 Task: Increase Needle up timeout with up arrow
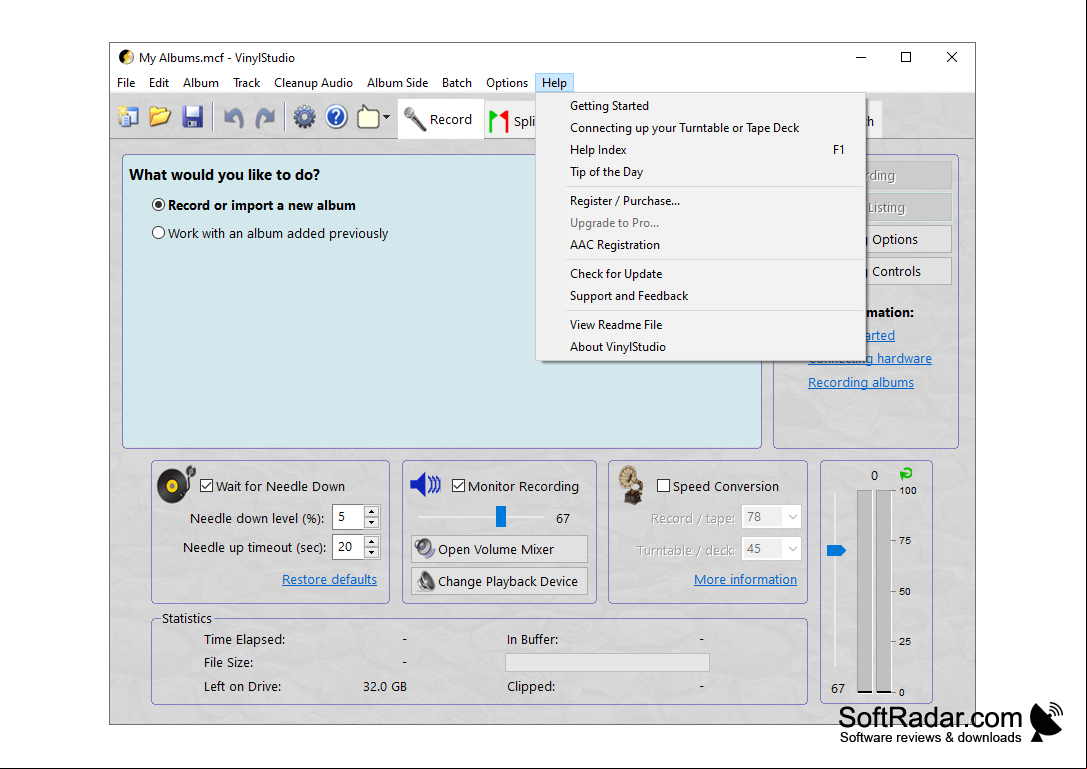[x=372, y=542]
